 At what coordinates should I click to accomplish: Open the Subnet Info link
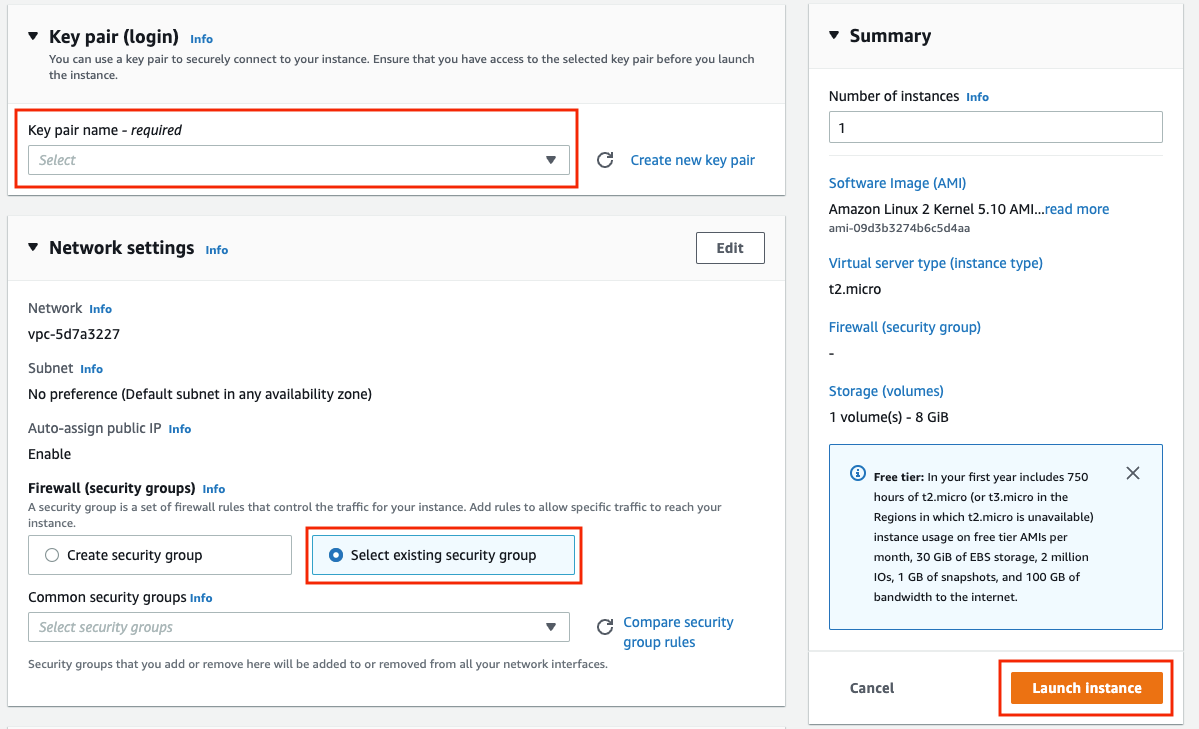[91, 368]
